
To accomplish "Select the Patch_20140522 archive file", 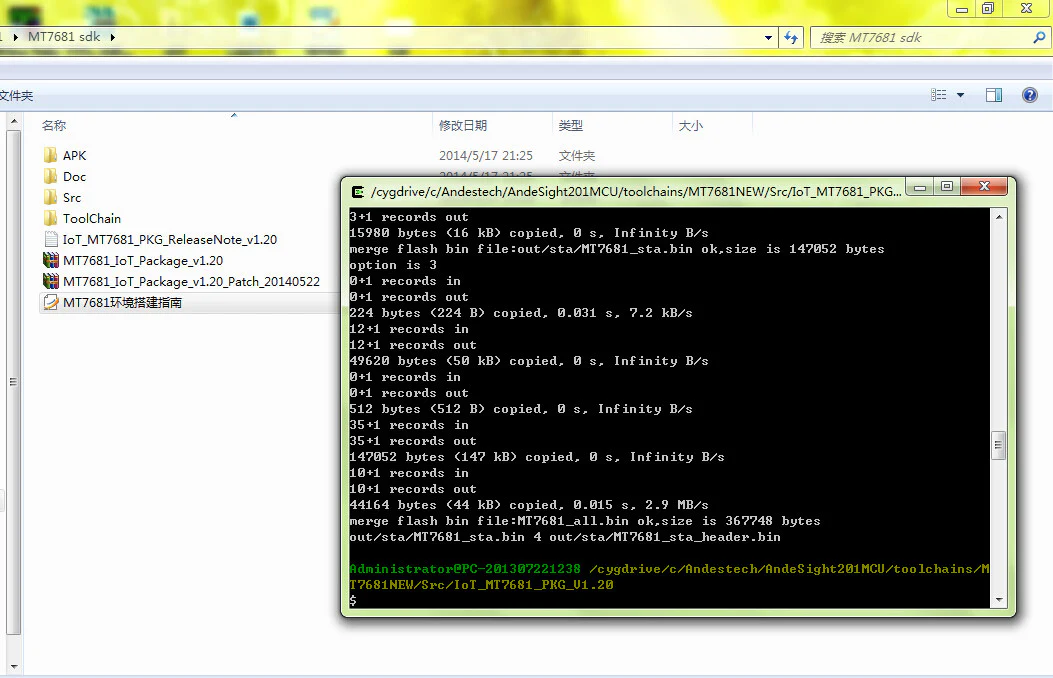I will 190,282.
